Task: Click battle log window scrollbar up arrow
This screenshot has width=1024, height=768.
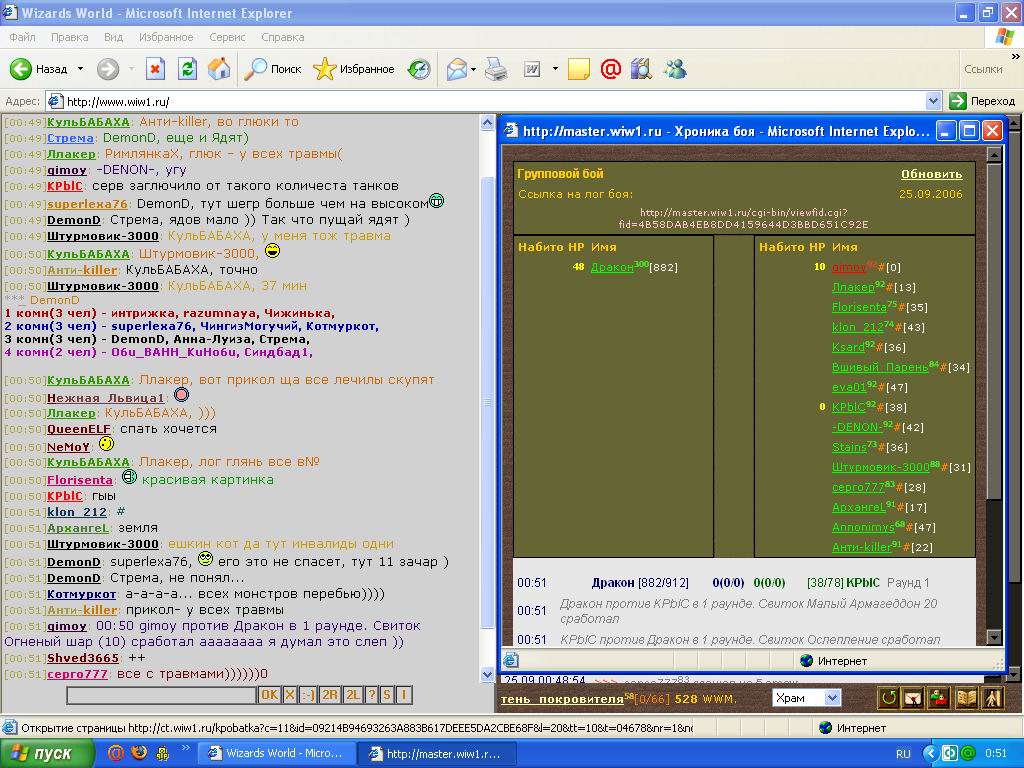Action: 994,154
